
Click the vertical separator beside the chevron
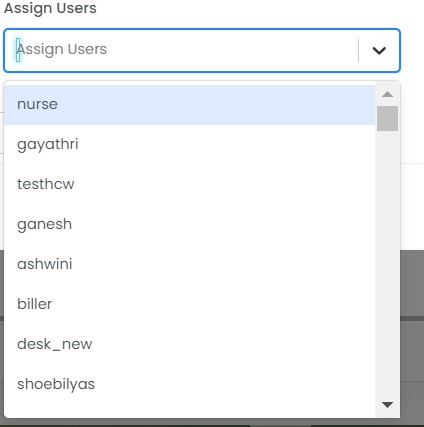(359, 50)
